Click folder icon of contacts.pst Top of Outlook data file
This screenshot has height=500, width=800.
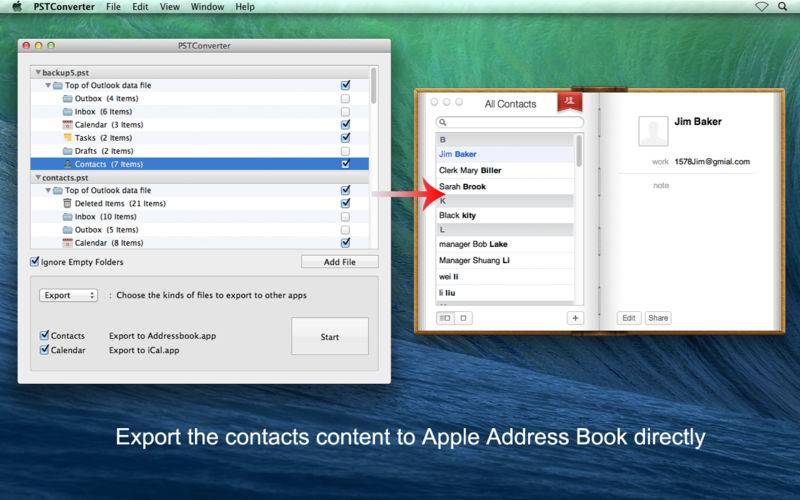(x=58, y=190)
